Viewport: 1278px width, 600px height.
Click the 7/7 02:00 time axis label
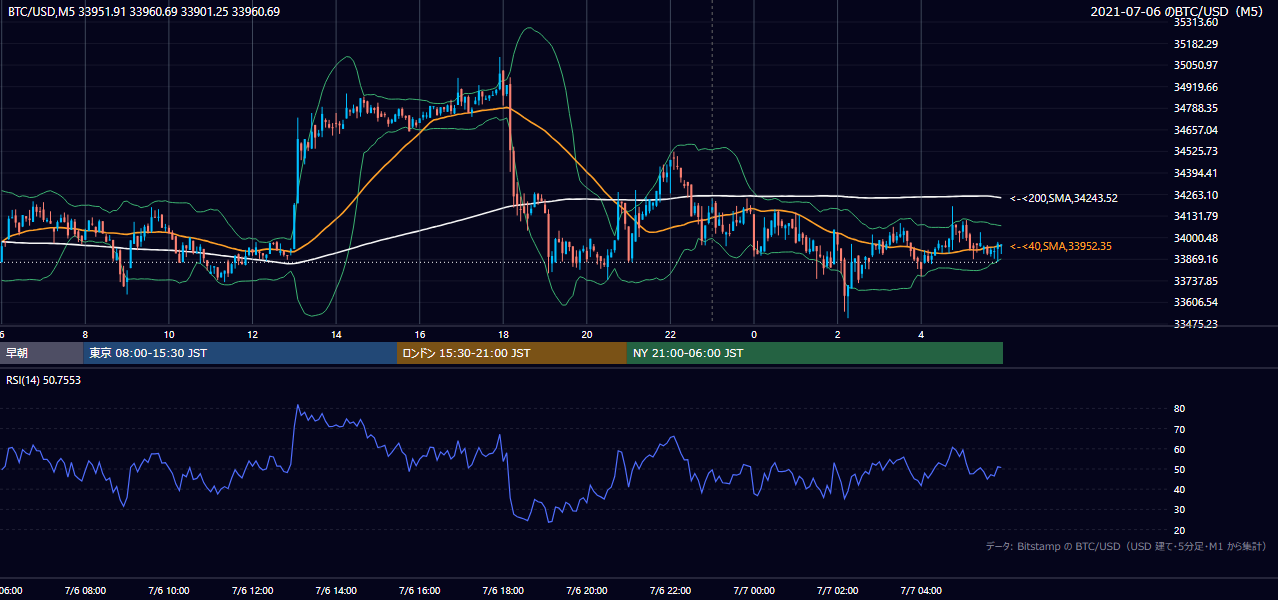pyautogui.click(x=837, y=591)
